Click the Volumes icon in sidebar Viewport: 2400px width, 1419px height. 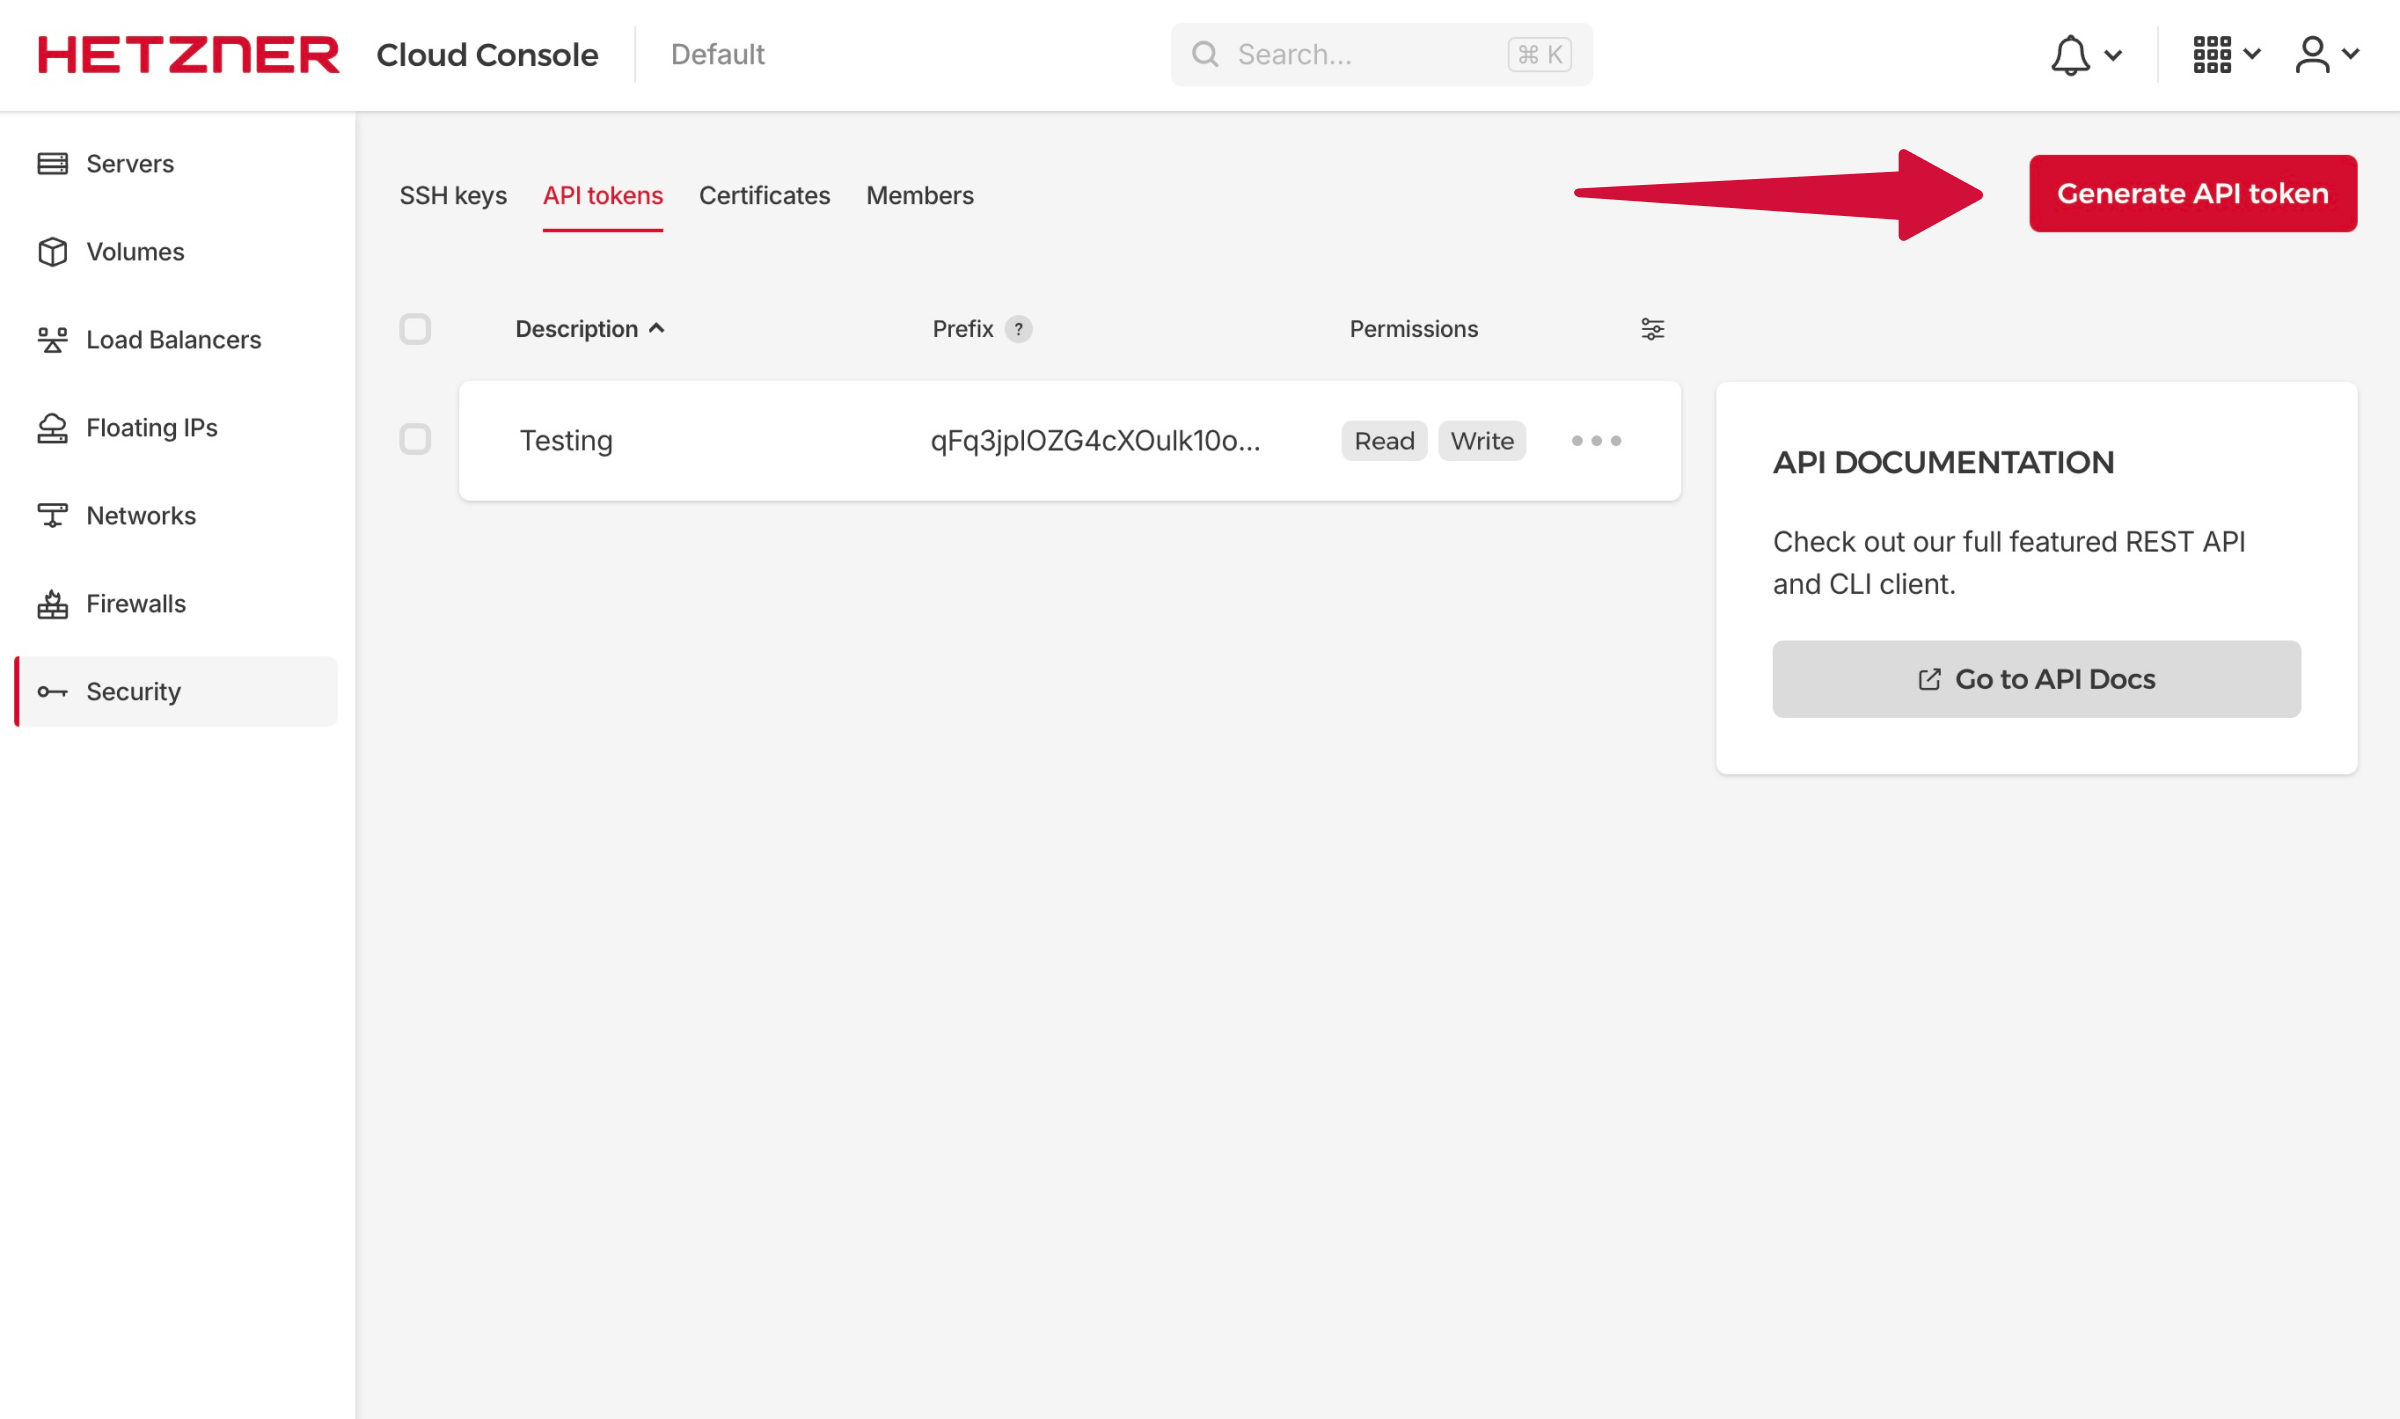point(51,250)
